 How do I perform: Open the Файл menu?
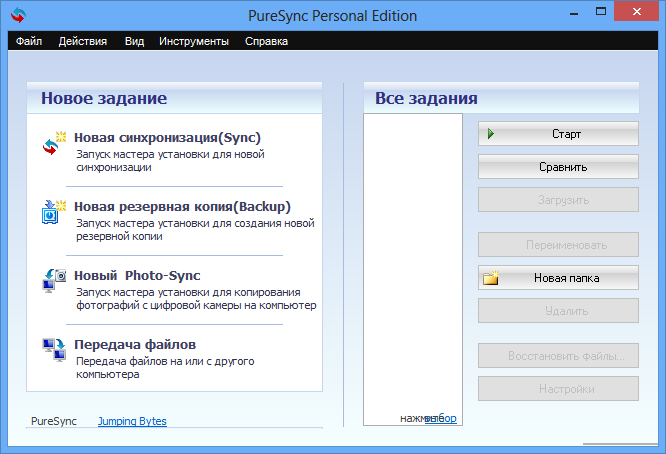click(29, 41)
